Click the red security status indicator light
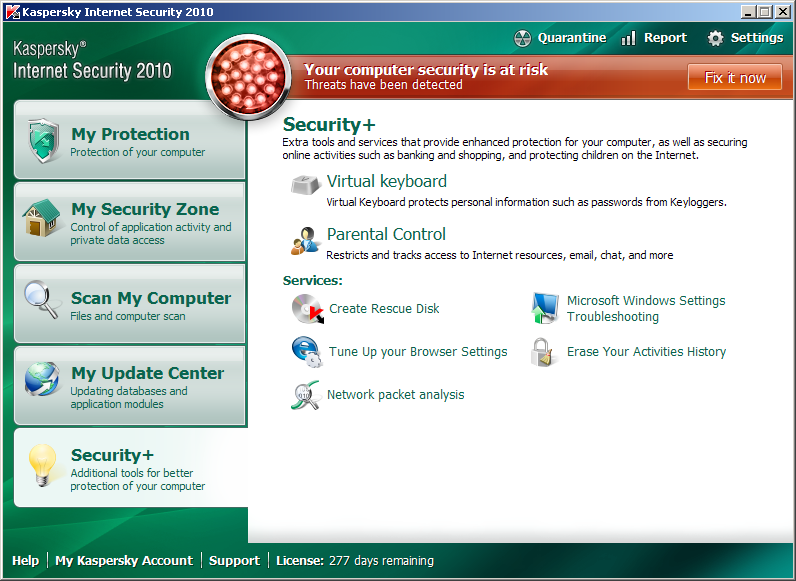Image resolution: width=796 pixels, height=581 pixels. point(248,77)
